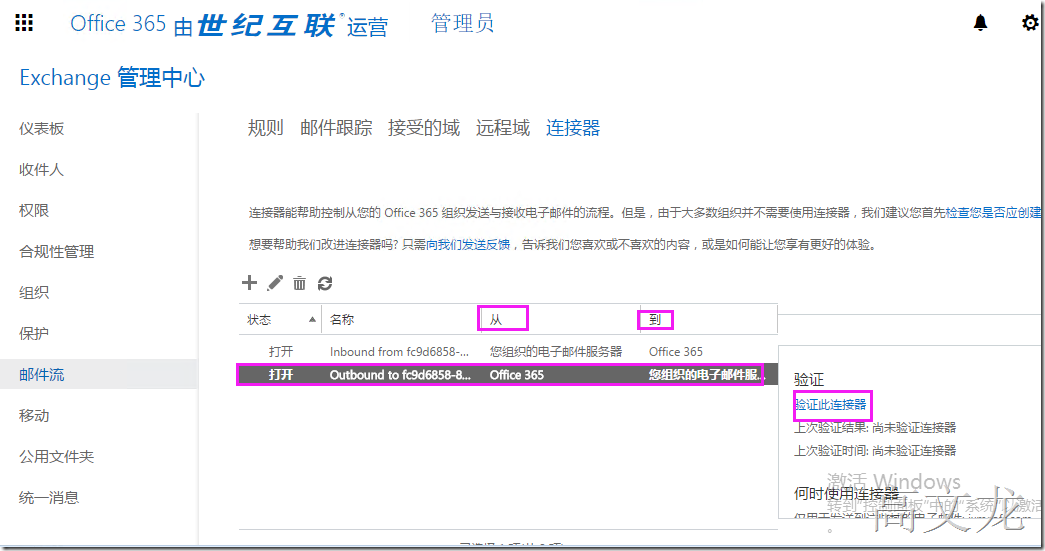
Task: Refresh the connector list
Action: (x=325, y=283)
